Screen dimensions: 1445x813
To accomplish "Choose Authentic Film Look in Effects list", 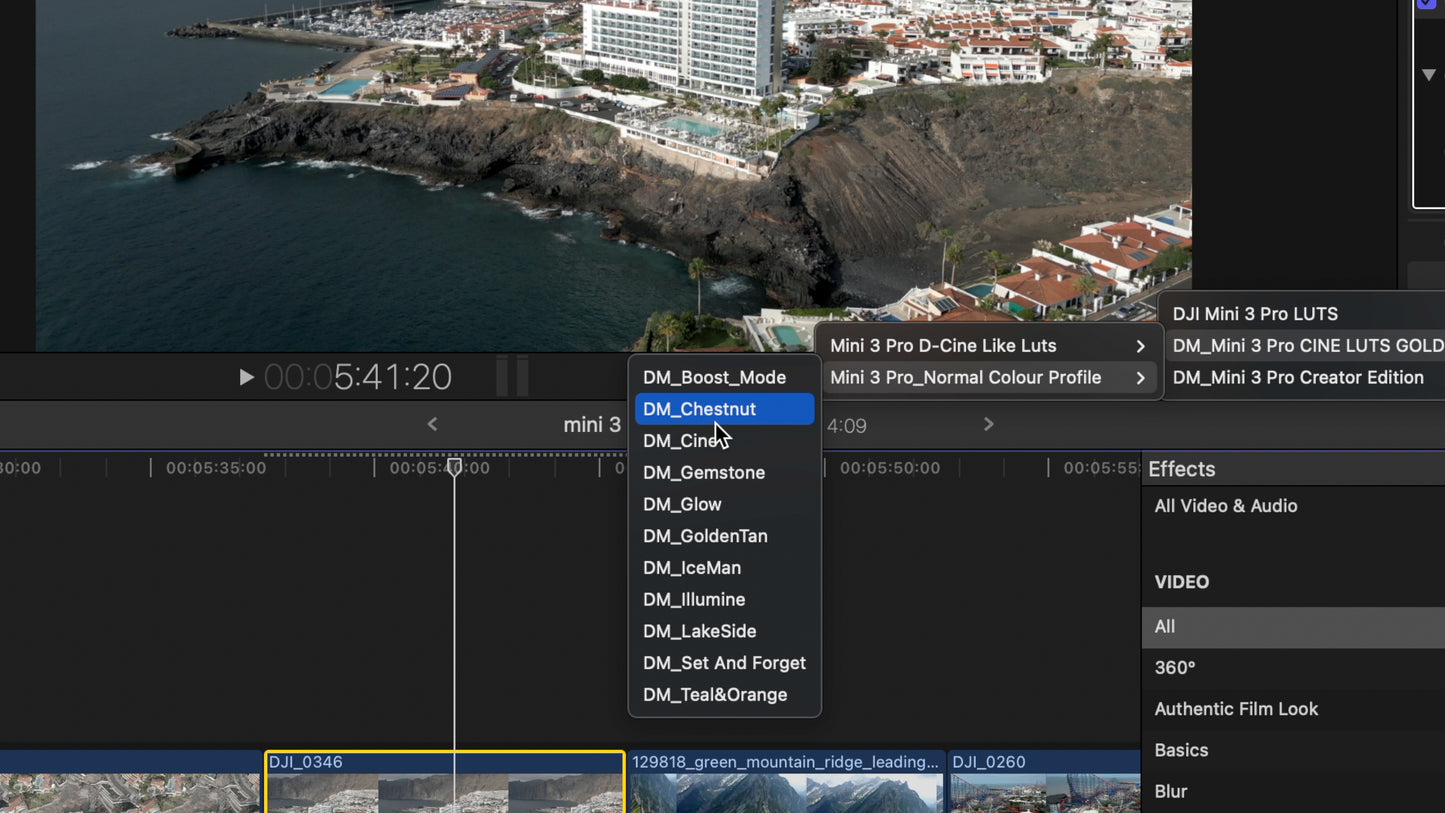I will [x=1237, y=708].
